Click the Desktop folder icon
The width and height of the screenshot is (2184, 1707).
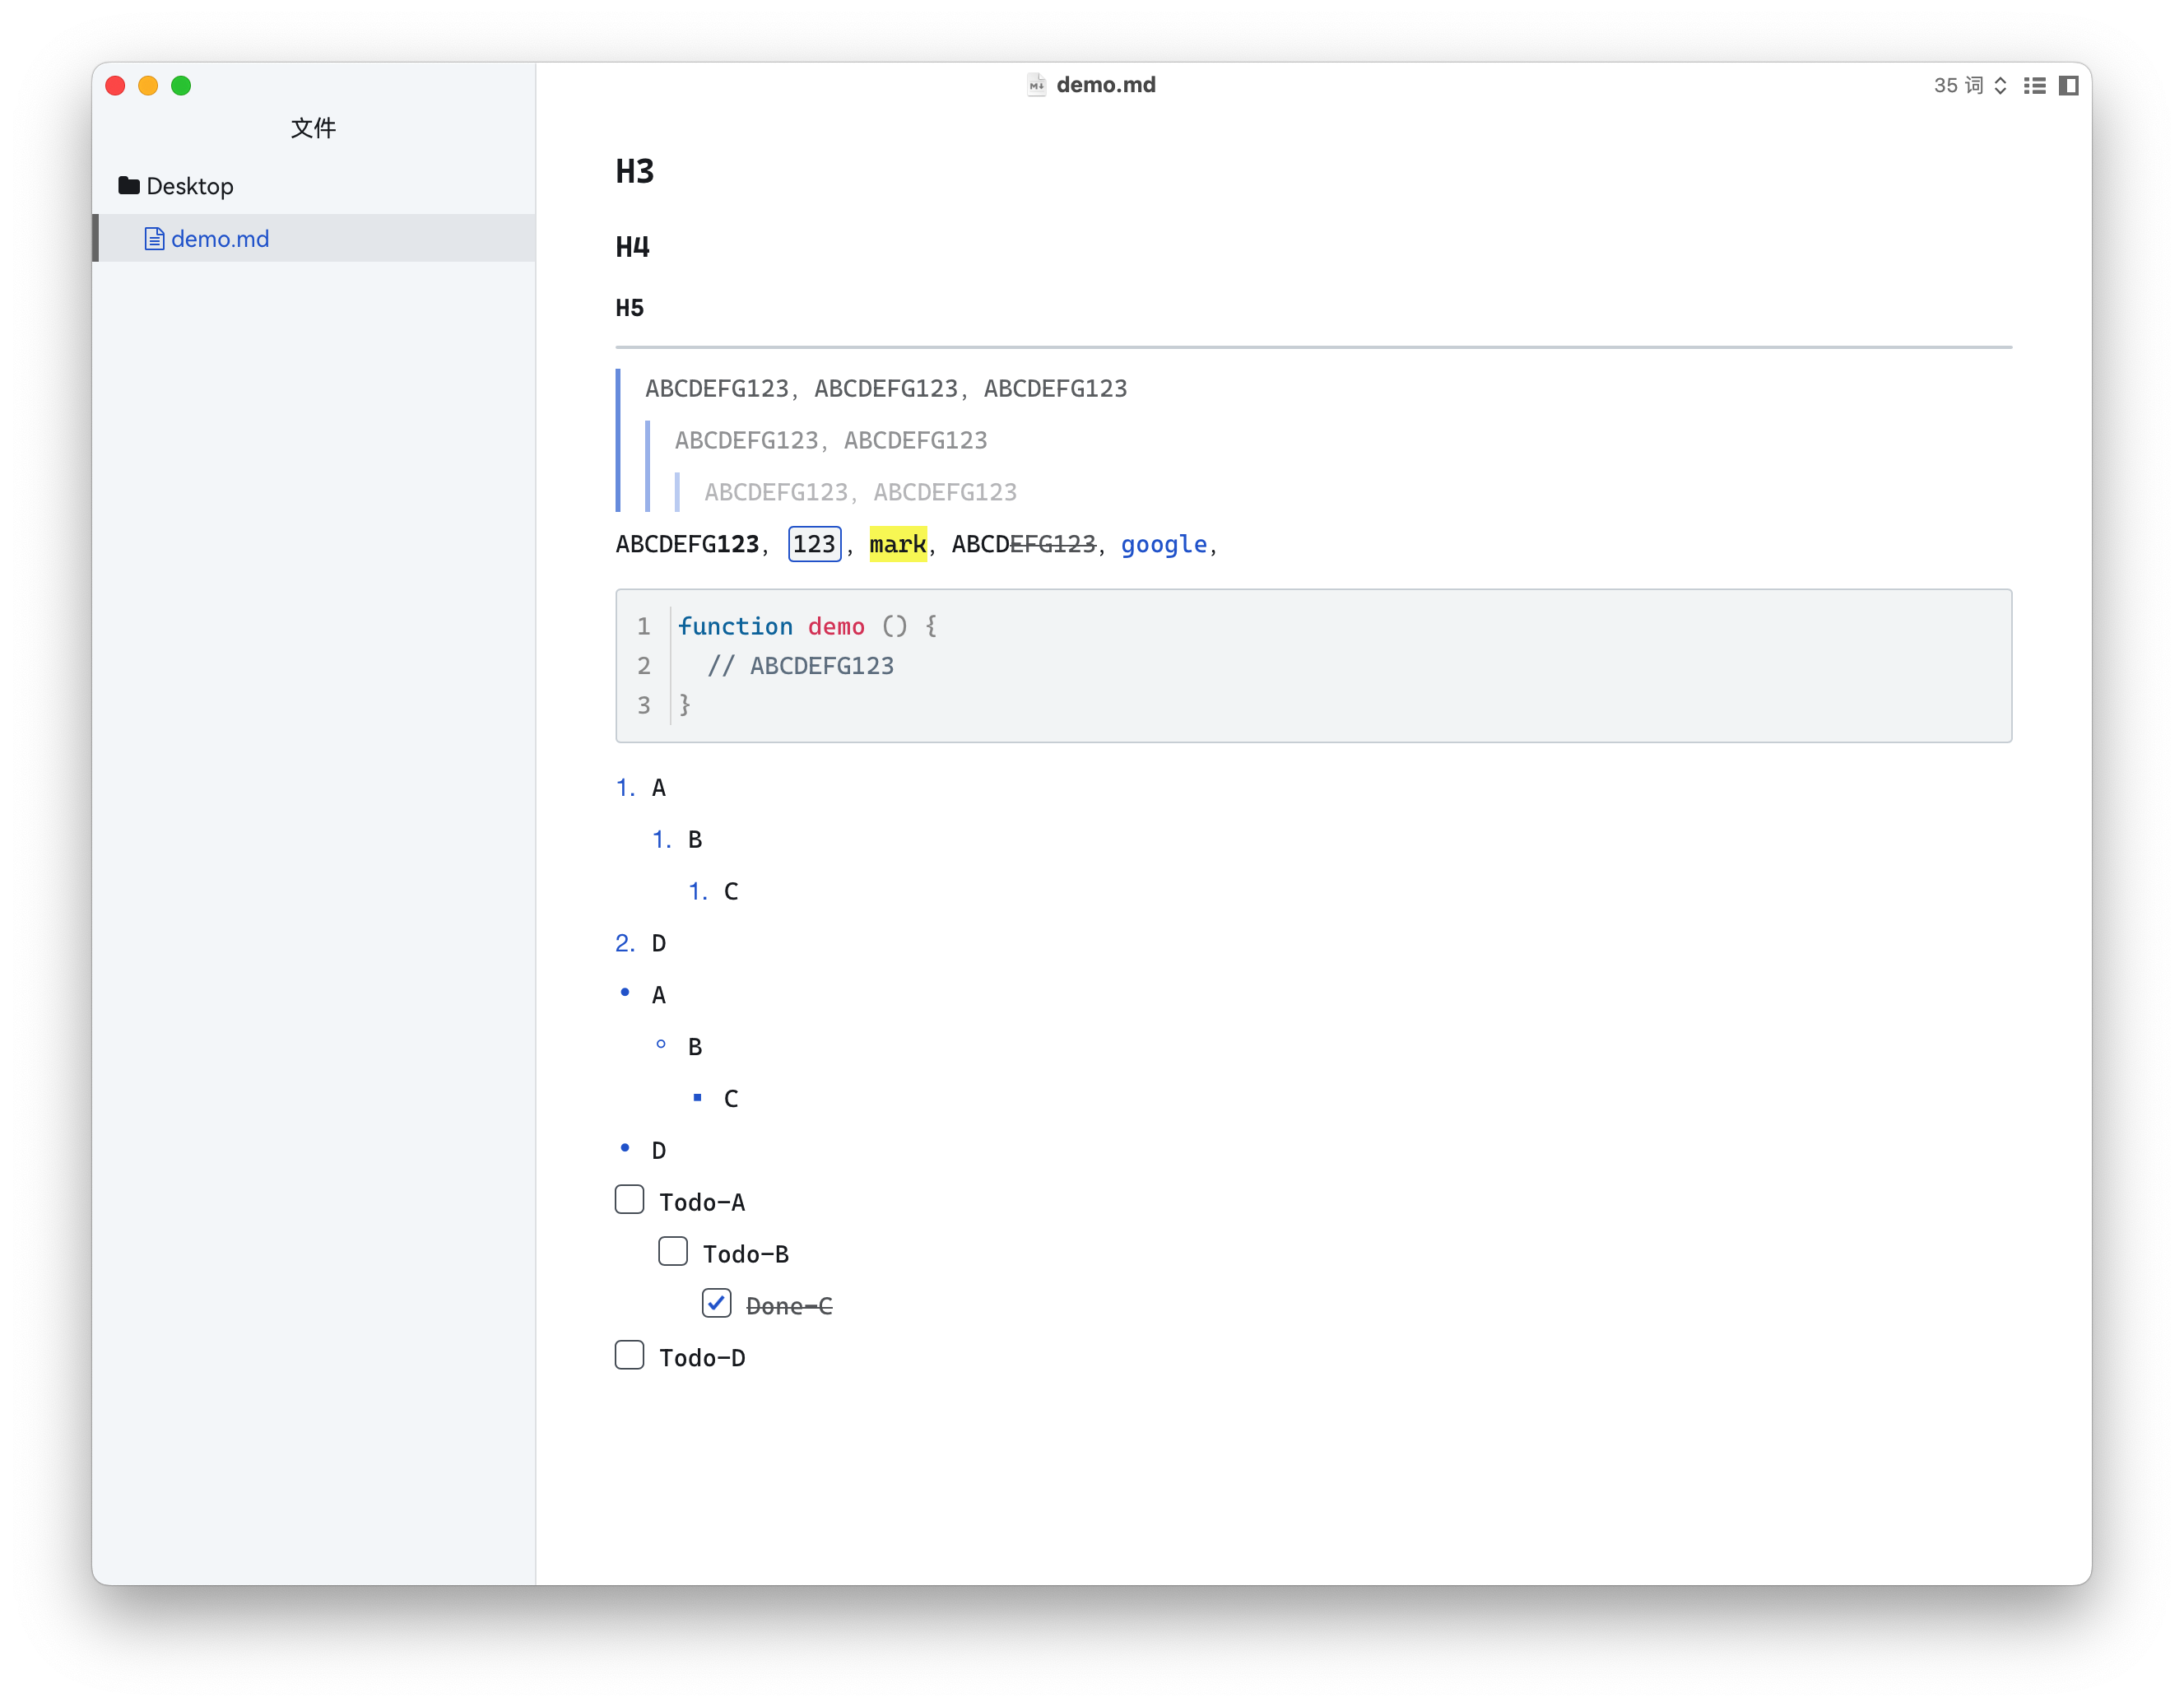click(128, 185)
